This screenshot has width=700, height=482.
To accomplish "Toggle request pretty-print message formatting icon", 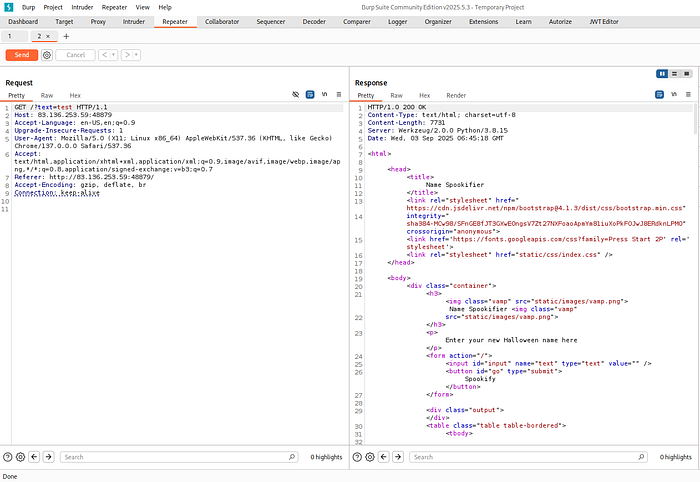I will tap(310, 95).
